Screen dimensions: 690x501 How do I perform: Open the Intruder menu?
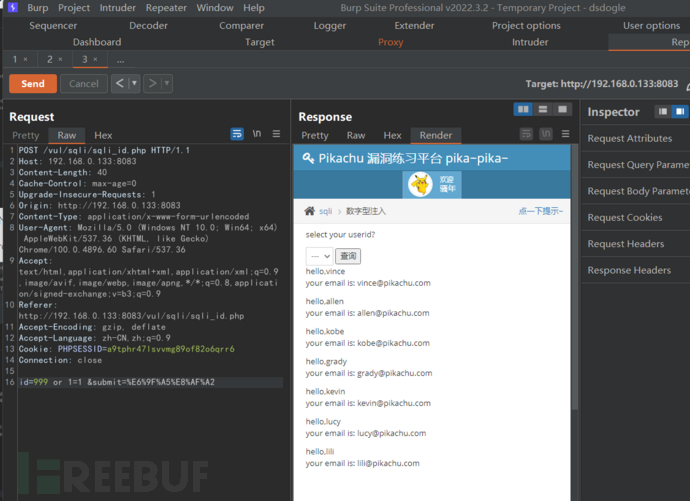[x=117, y=8]
